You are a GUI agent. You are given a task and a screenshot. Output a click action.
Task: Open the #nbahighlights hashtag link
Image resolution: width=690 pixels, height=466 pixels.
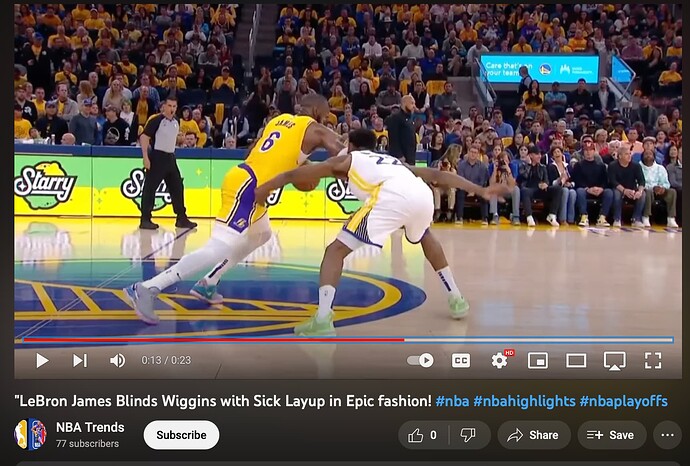[x=525, y=401]
